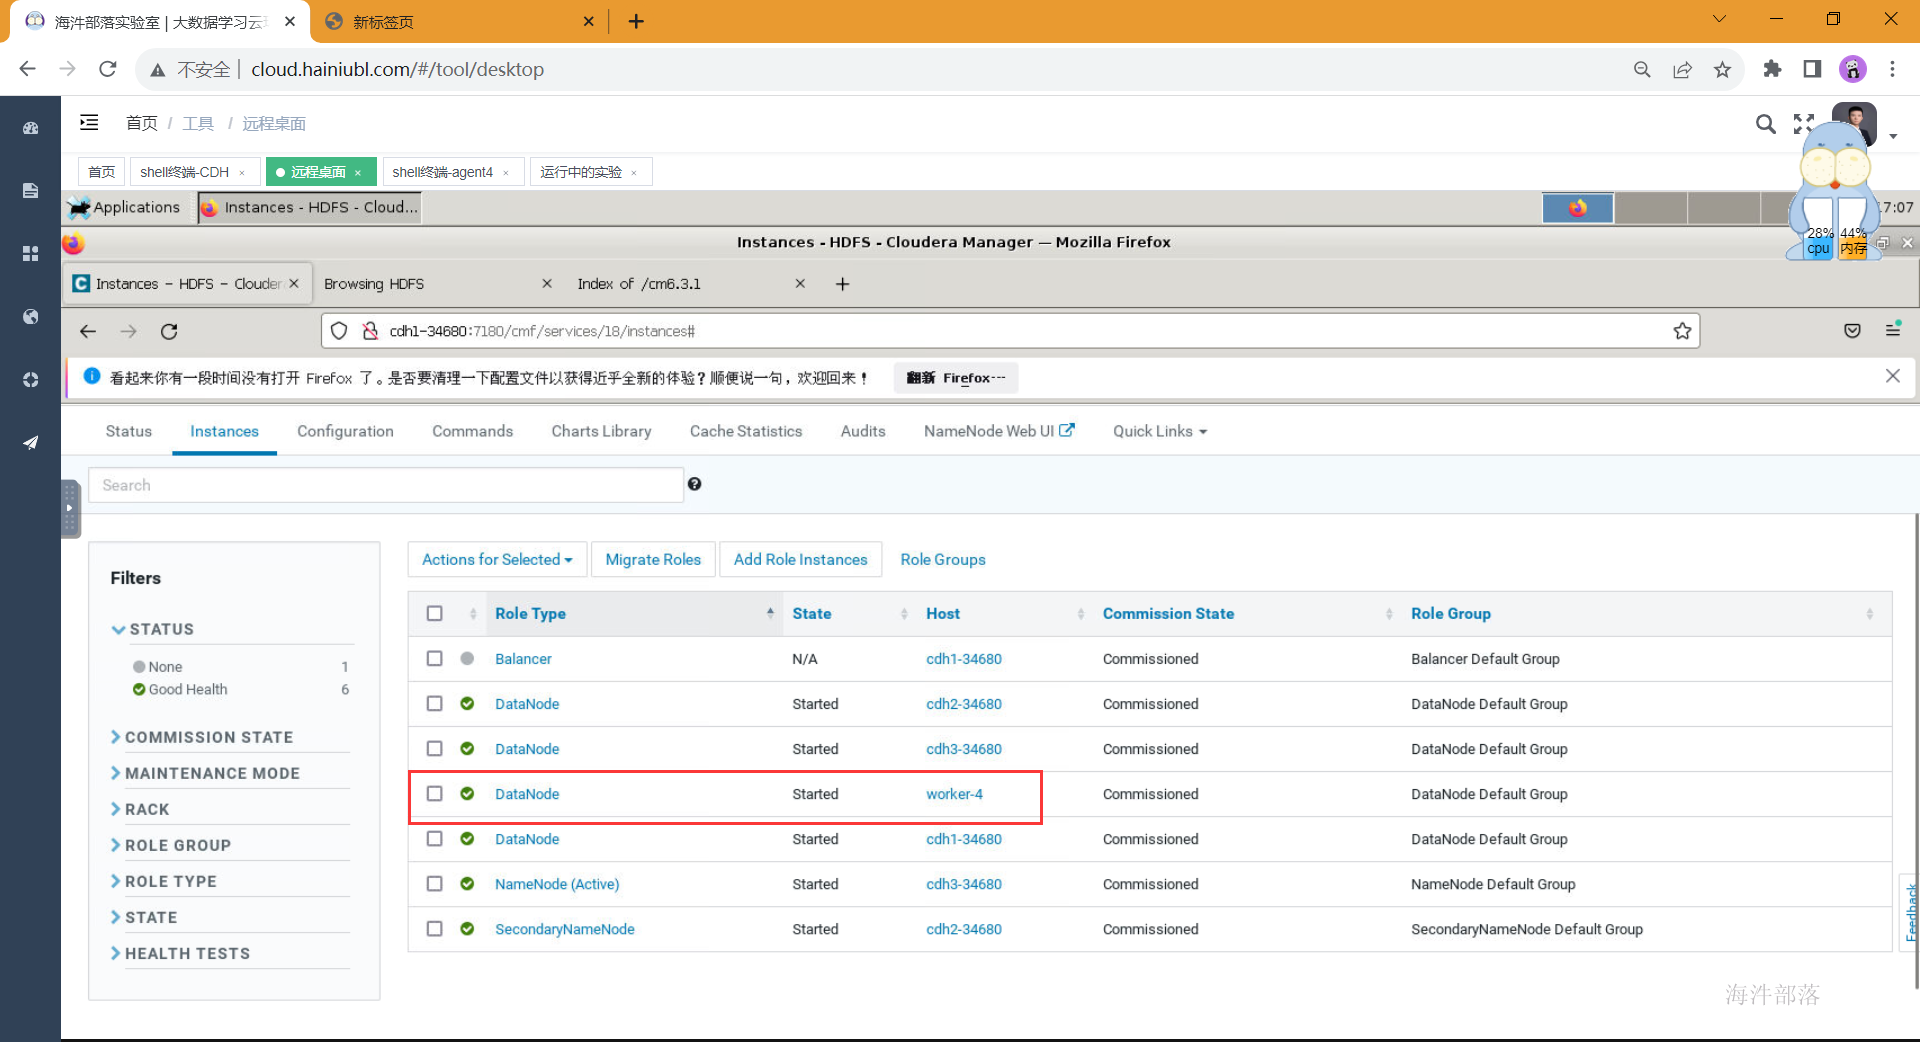
Task: Click the search help question mark icon
Action: pos(694,484)
